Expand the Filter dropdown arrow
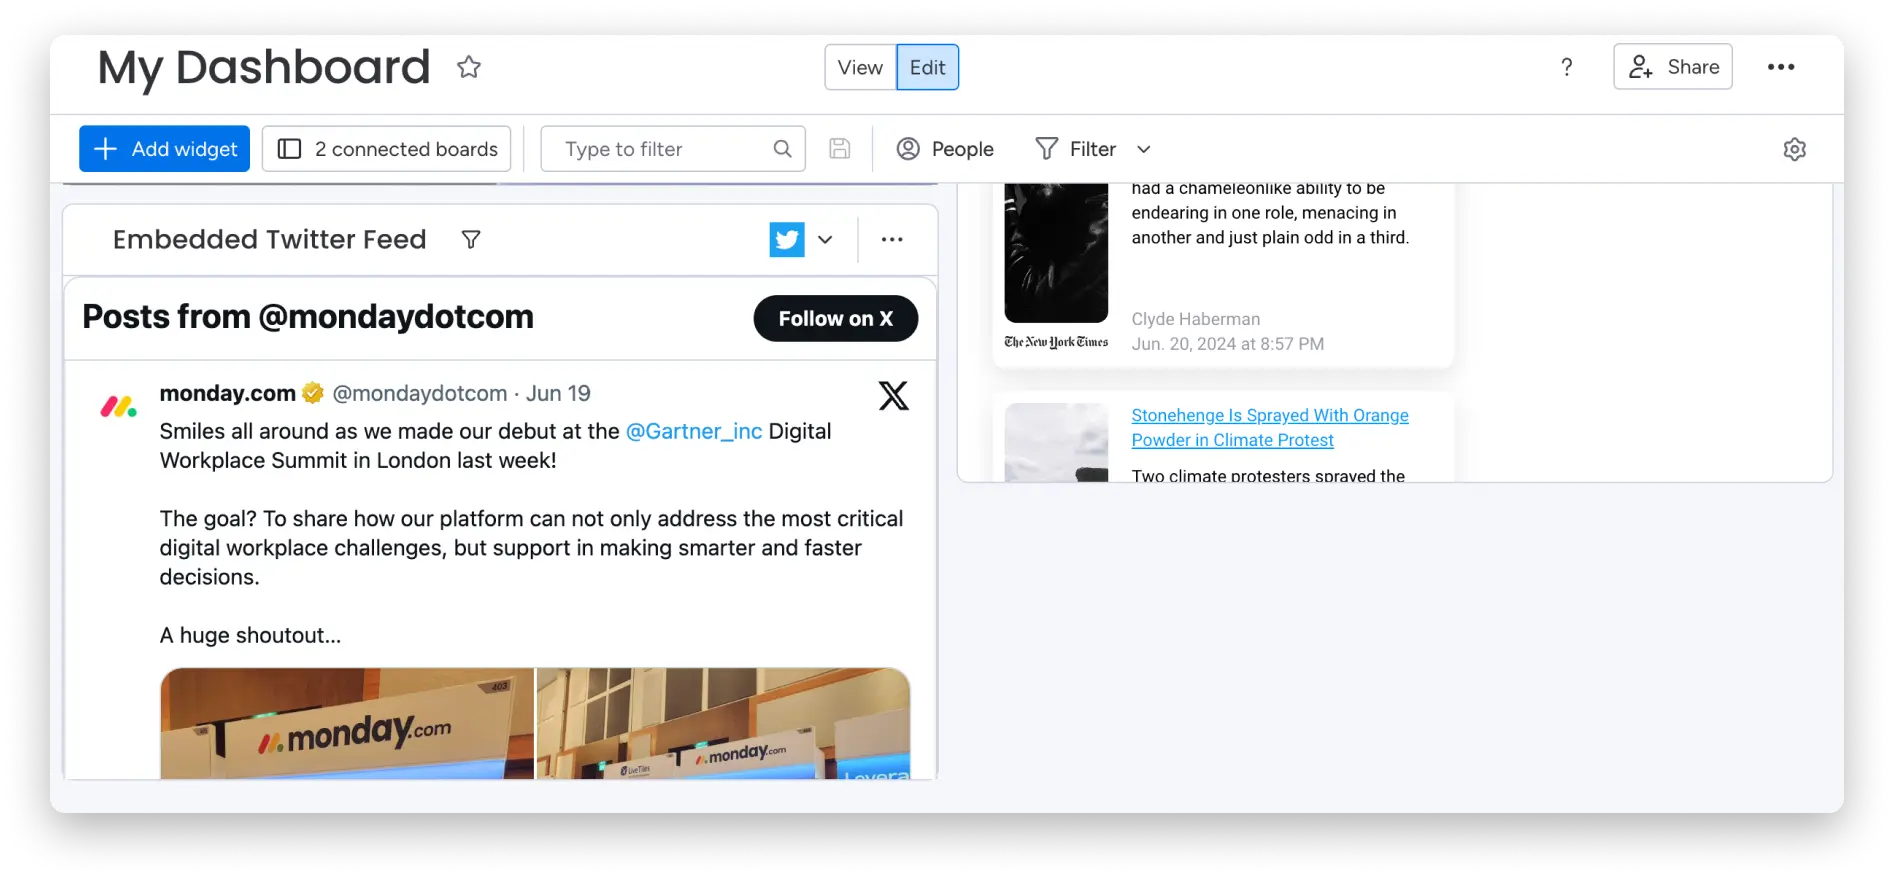1894x878 pixels. 1144,150
